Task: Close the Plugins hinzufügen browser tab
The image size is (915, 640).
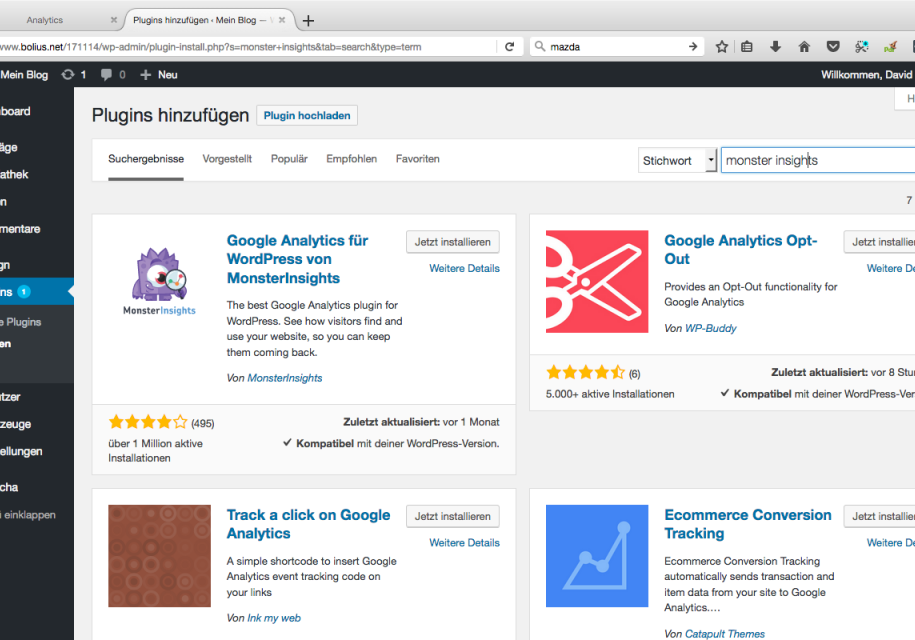Action: click(282, 20)
